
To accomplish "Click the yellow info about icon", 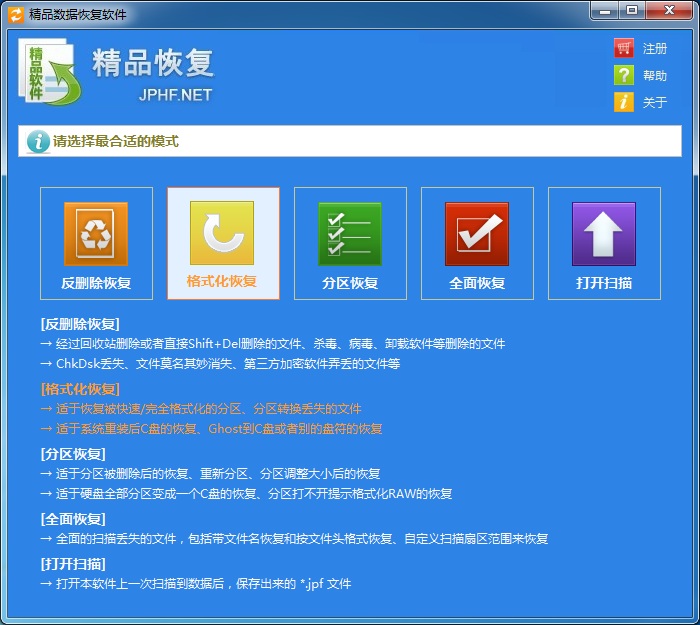I will click(624, 102).
